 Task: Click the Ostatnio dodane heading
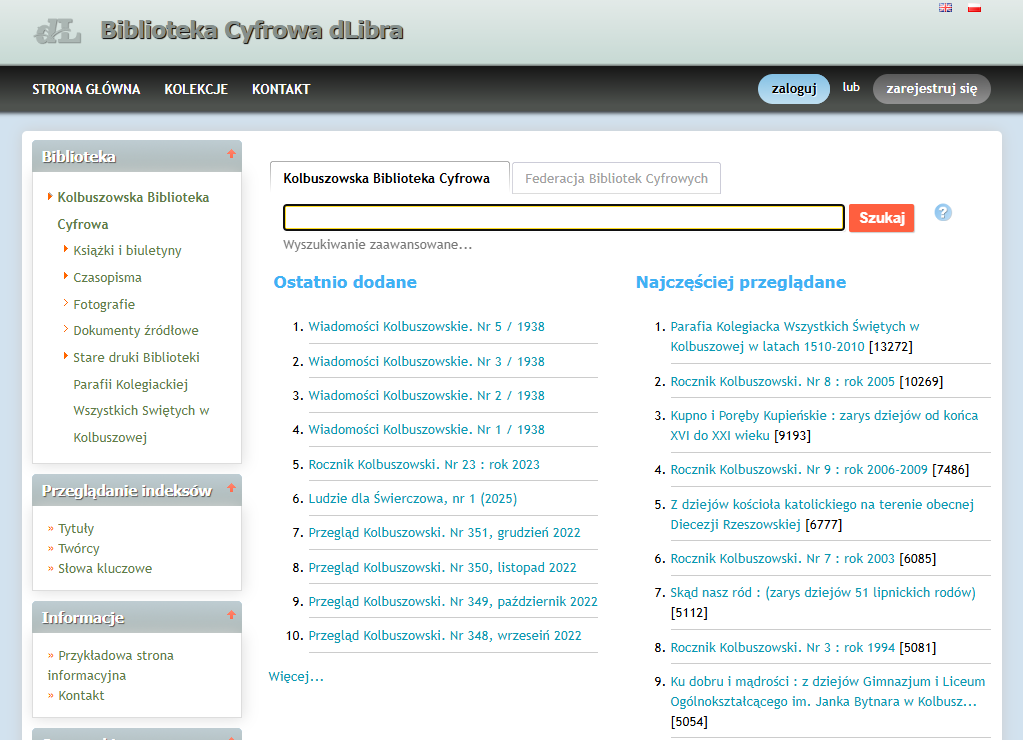coord(345,282)
